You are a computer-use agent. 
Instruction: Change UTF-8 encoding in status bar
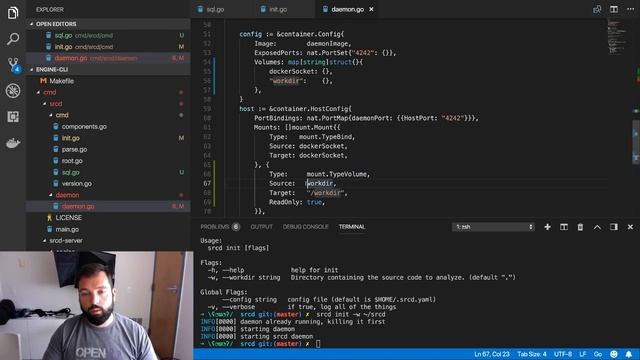(563, 354)
